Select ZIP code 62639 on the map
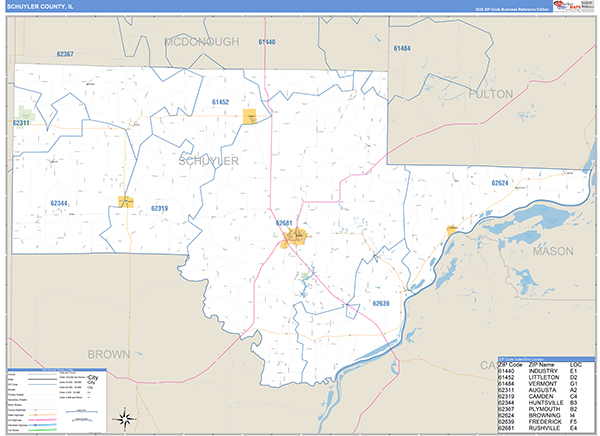The image size is (600, 436). (381, 304)
